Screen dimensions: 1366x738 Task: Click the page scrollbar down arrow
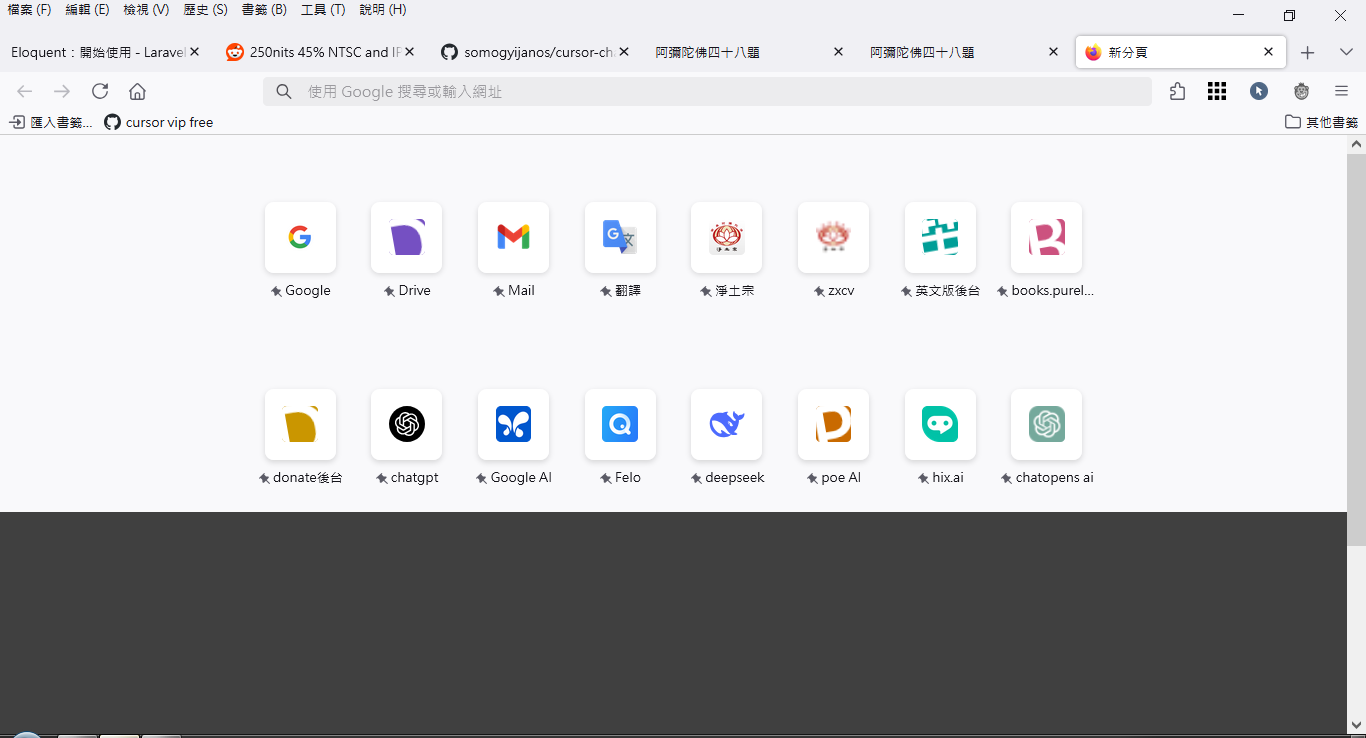pos(1357,725)
